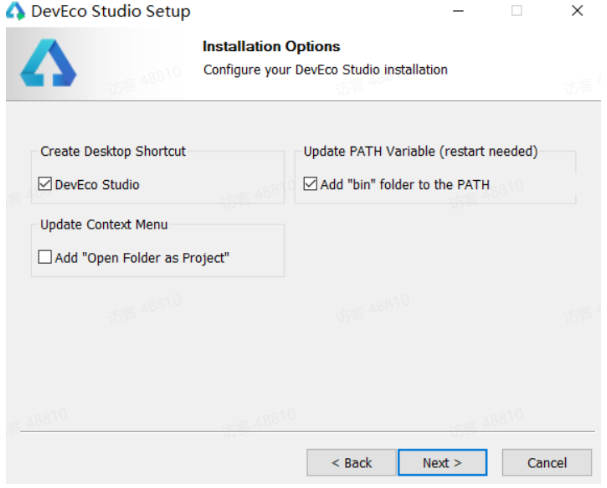This screenshot has height=488, width=607.
Task: Click the "Update Context Menu" group label
Action: click(x=104, y=224)
